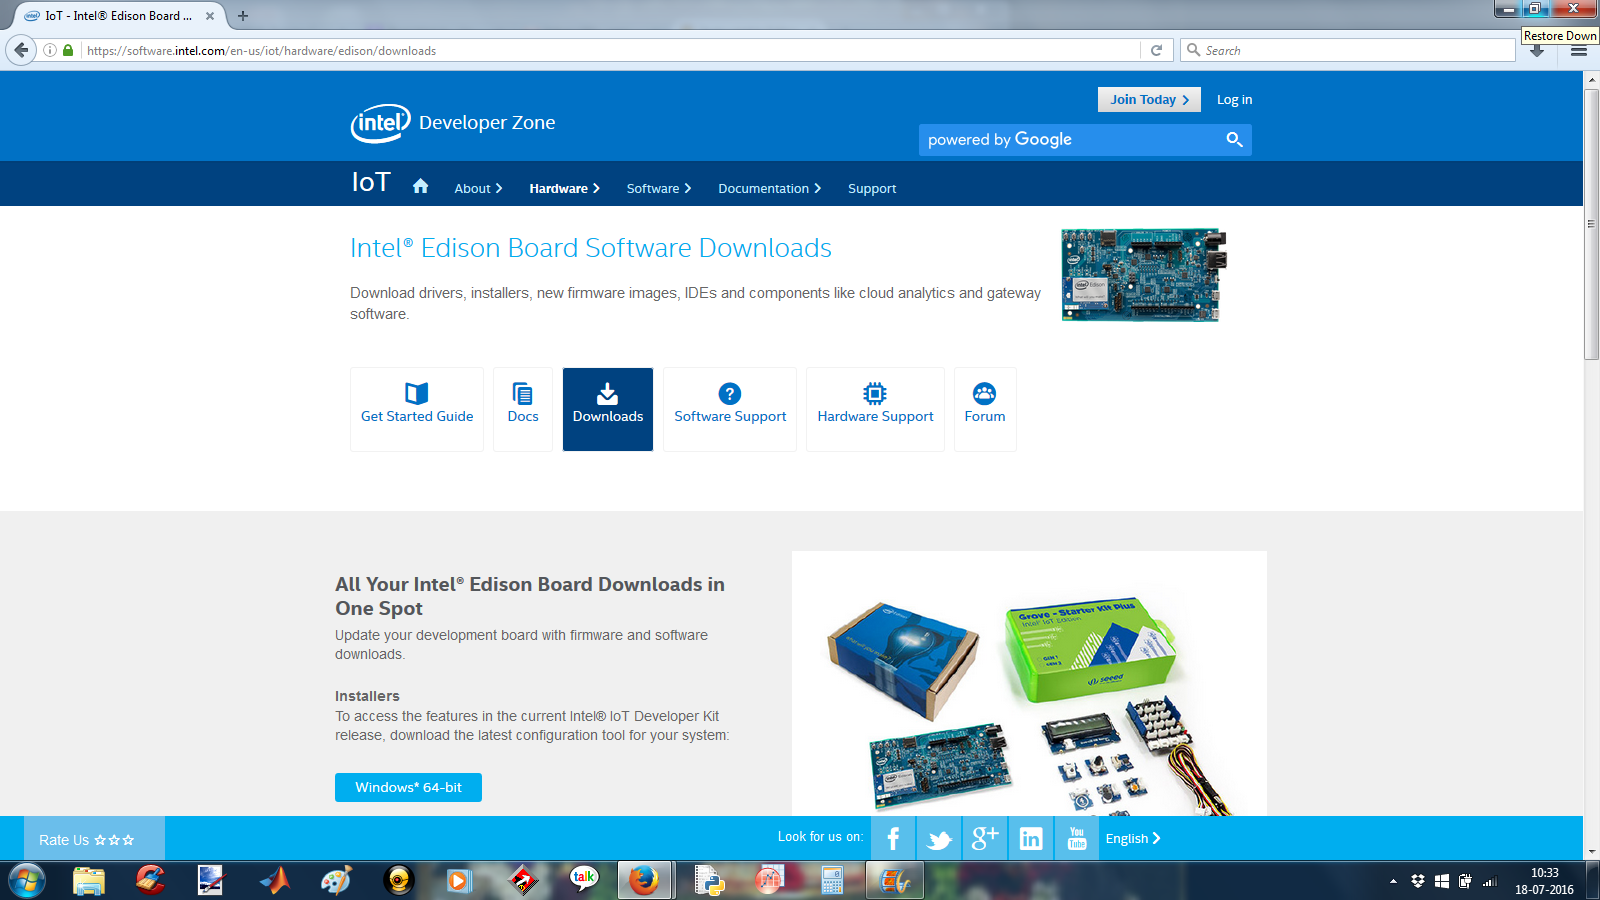Click the taskbar clock showing 10:33
This screenshot has height=900, width=1600.
tap(1544, 873)
